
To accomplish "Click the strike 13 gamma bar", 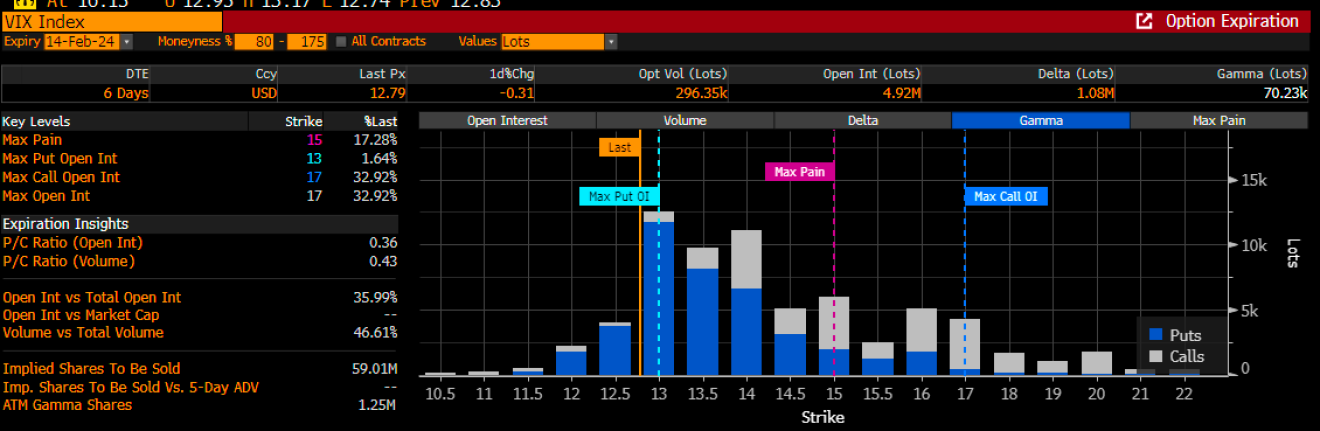I will pos(658,293).
